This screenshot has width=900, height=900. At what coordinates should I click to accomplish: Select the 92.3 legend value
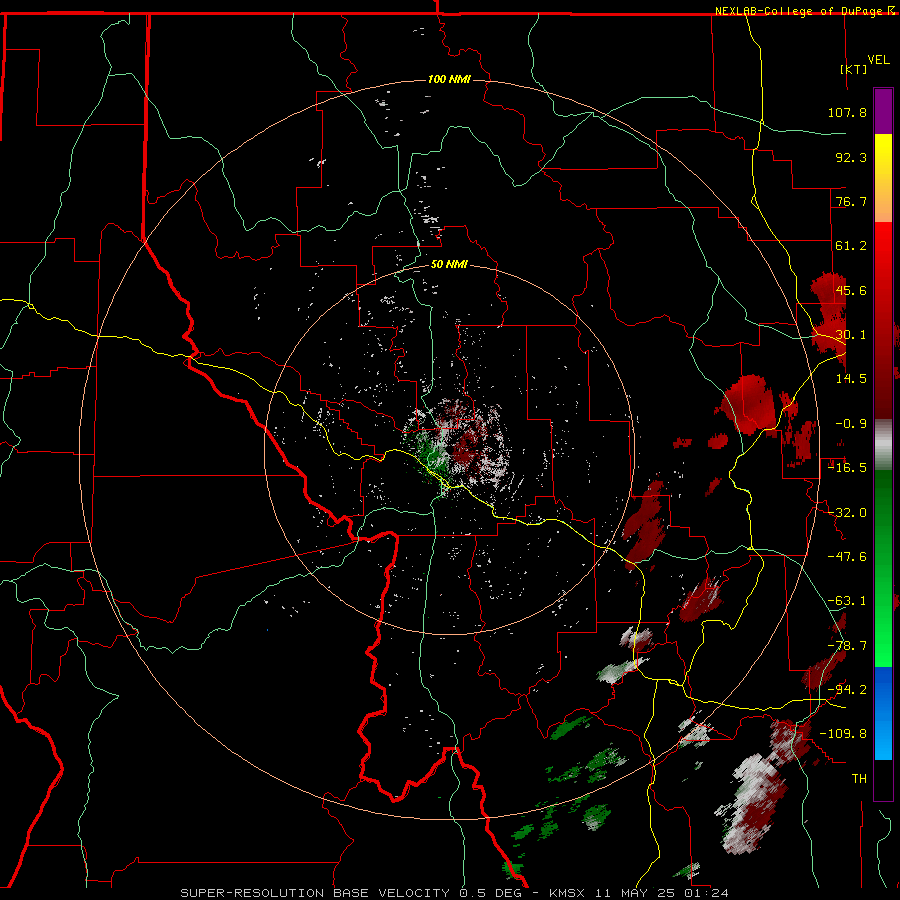tap(851, 157)
